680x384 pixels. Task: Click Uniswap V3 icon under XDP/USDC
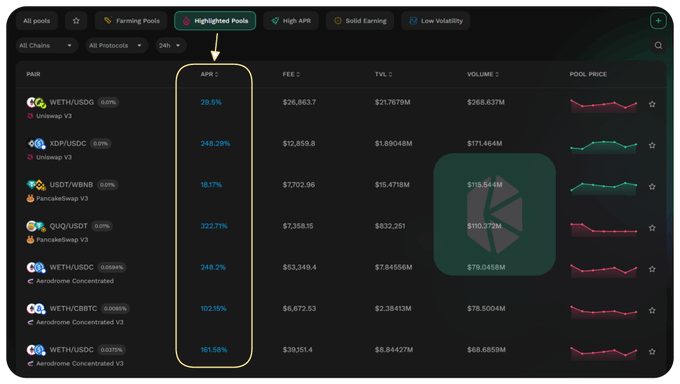30,158
